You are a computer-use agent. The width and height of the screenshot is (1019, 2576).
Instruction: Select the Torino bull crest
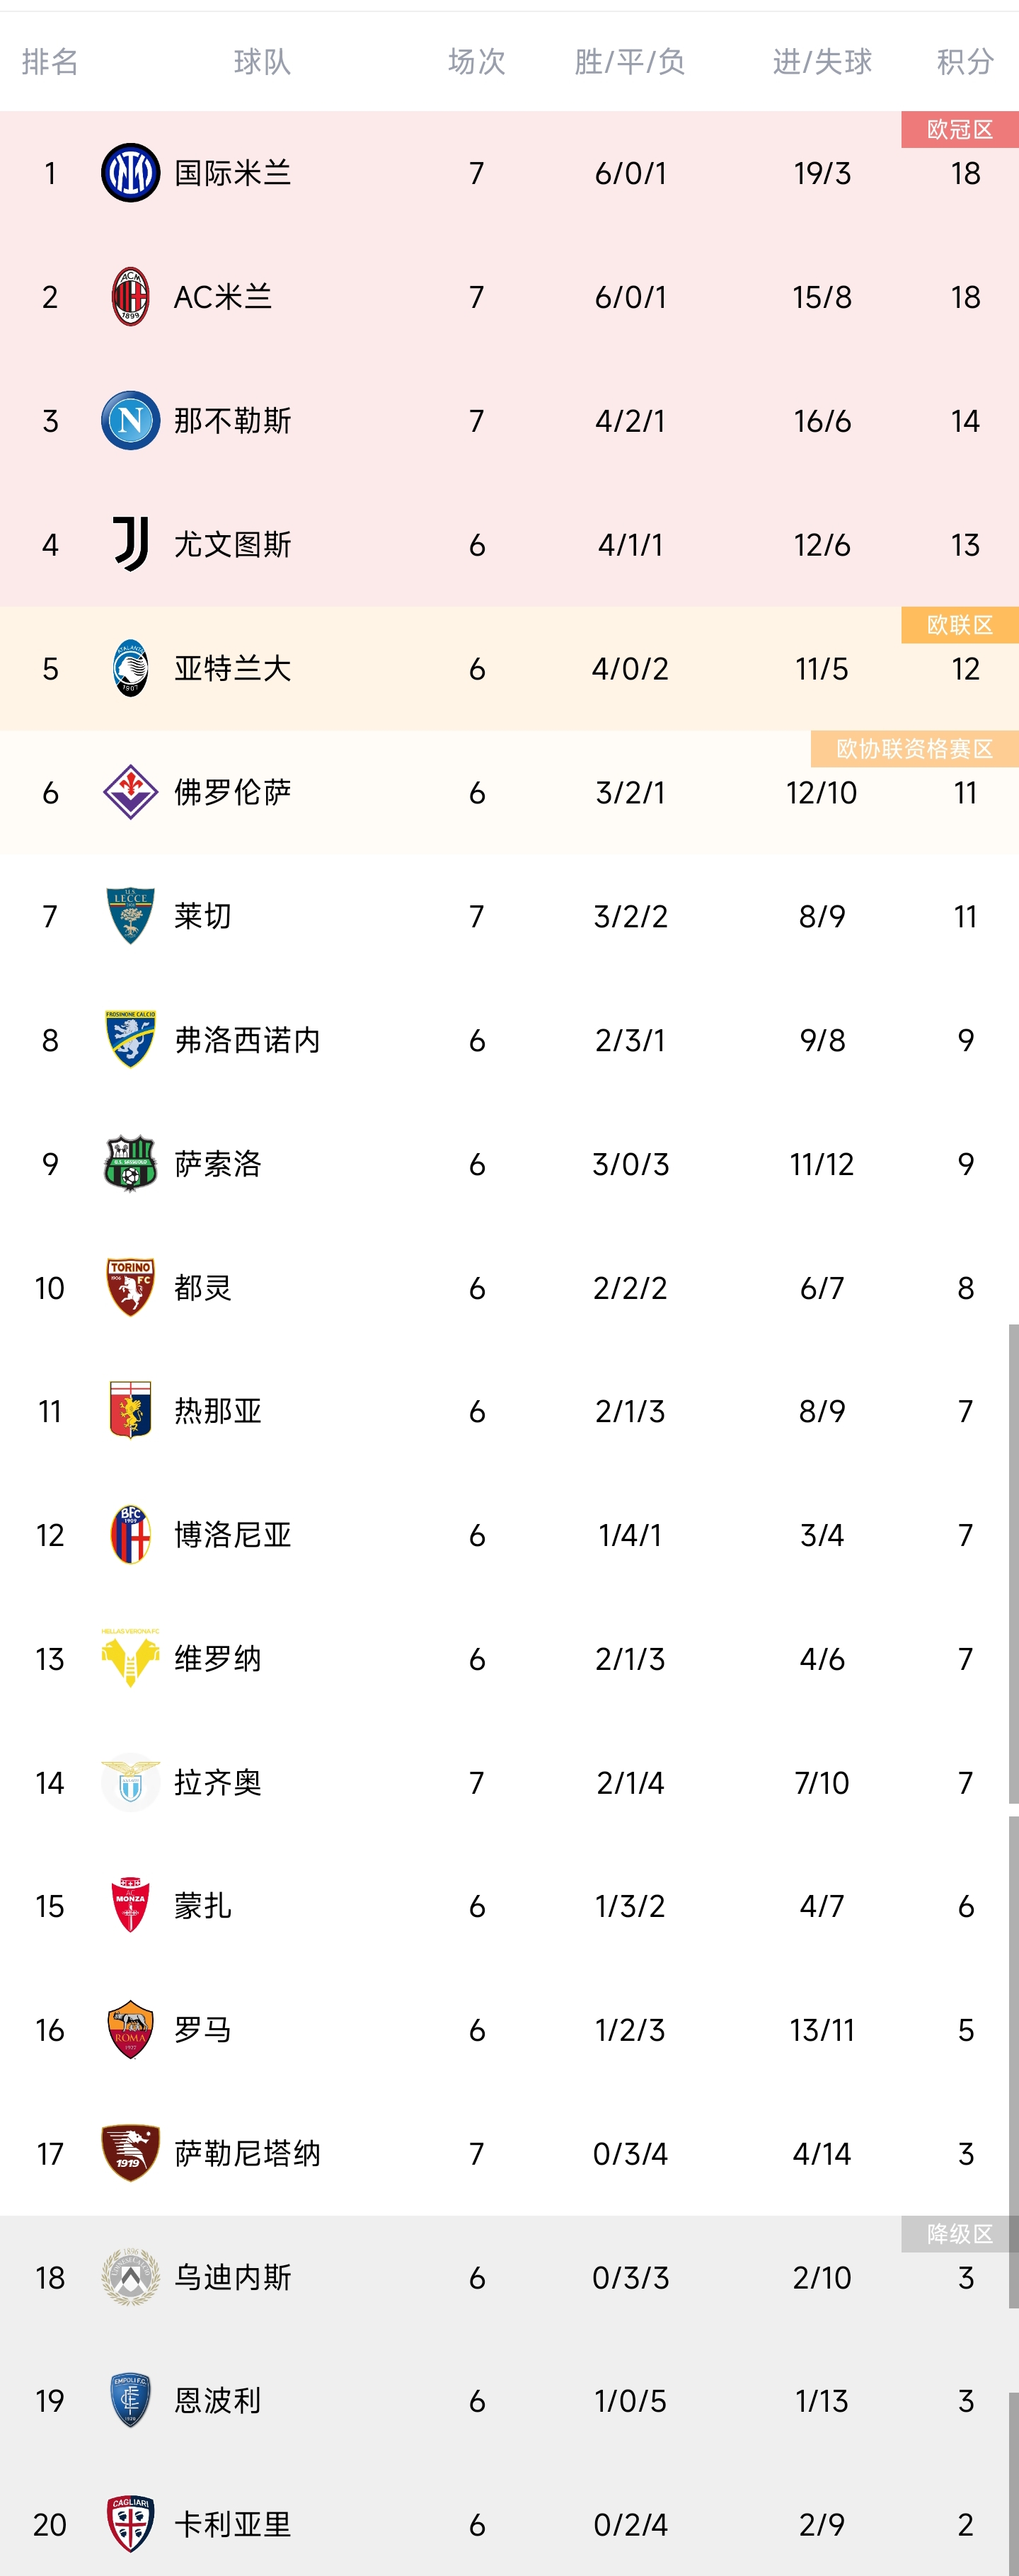(x=130, y=1287)
